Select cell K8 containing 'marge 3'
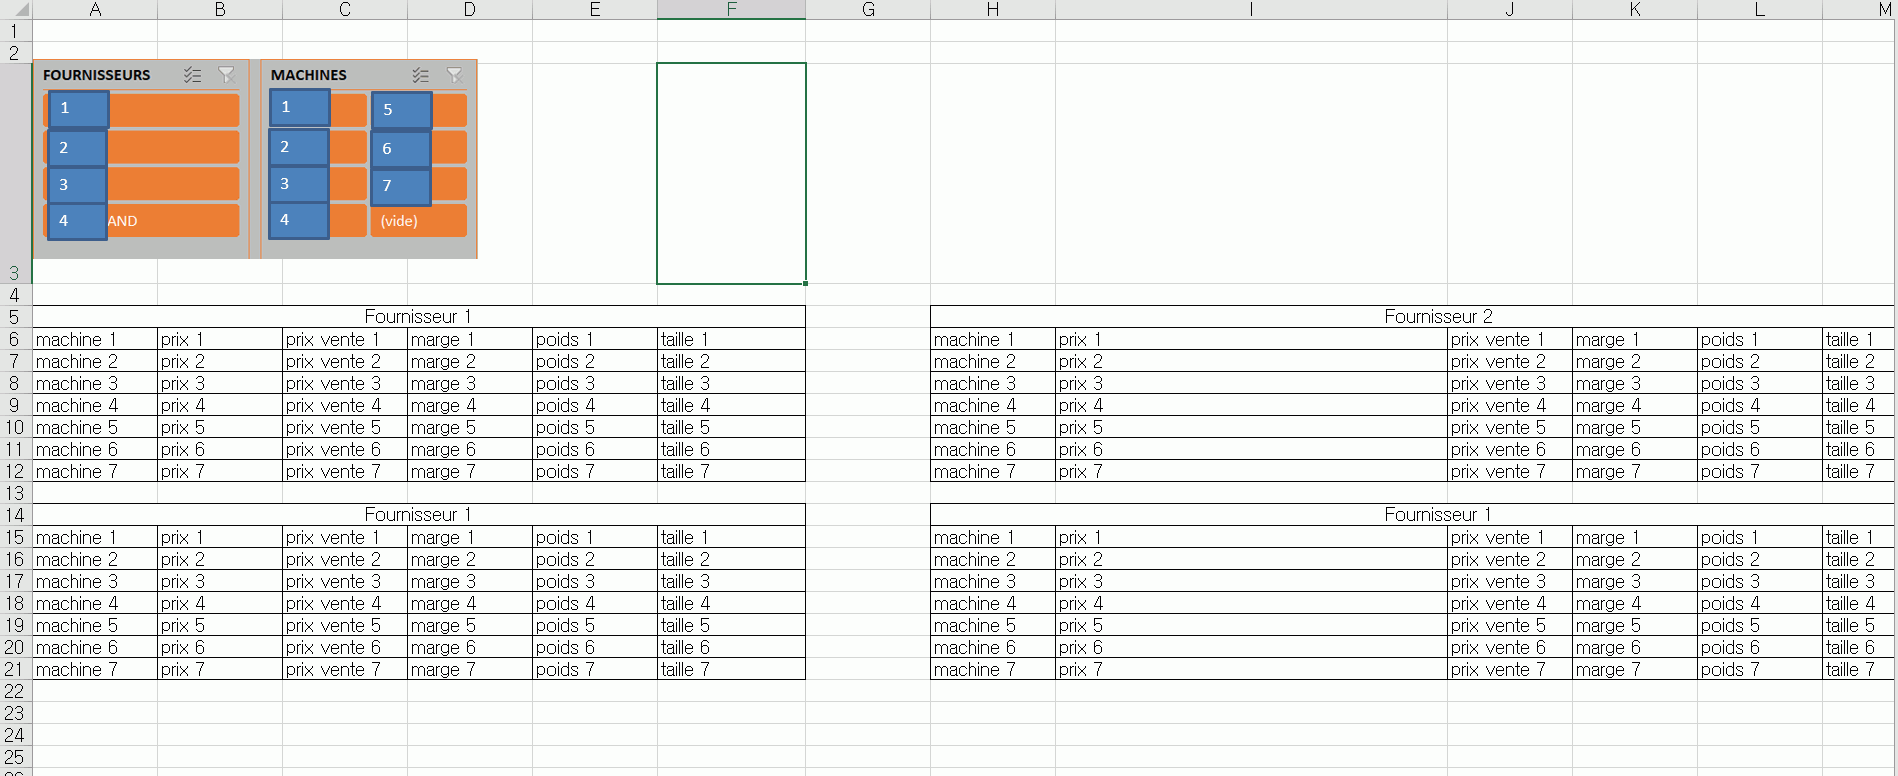This screenshot has width=1898, height=776. pos(1635,383)
